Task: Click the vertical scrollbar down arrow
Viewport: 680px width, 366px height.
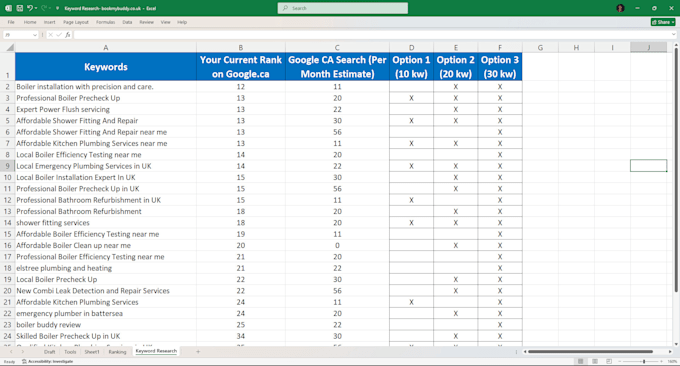Action: pyautogui.click(x=676, y=343)
